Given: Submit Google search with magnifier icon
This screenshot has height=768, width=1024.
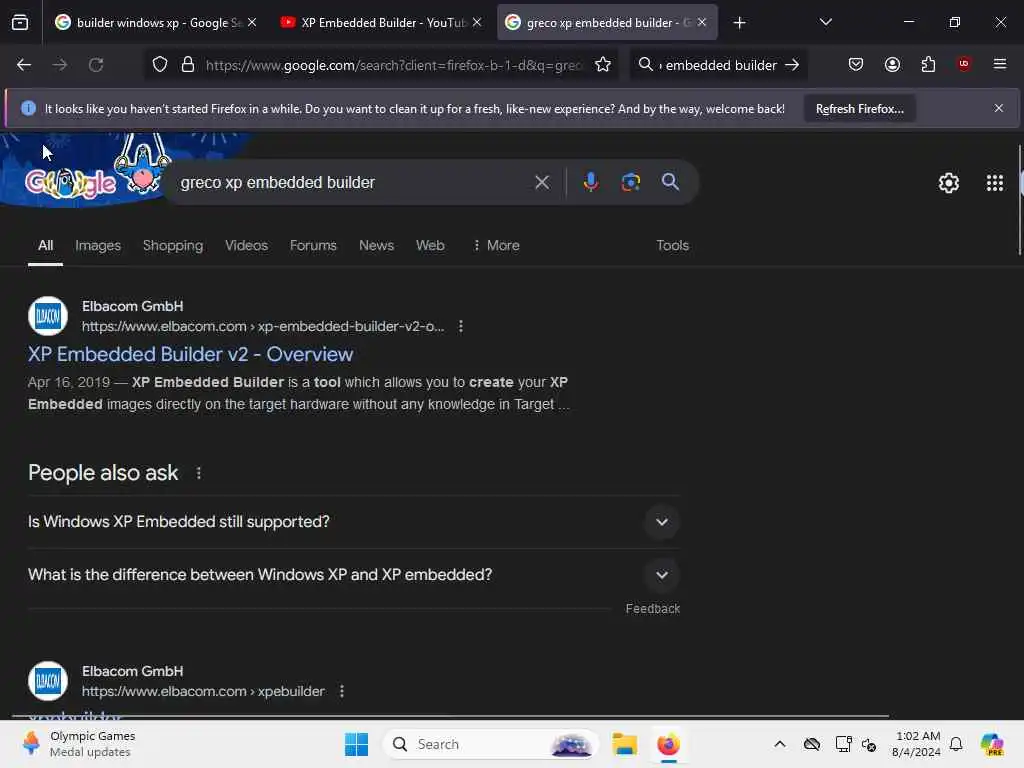Looking at the screenshot, I should [x=670, y=182].
